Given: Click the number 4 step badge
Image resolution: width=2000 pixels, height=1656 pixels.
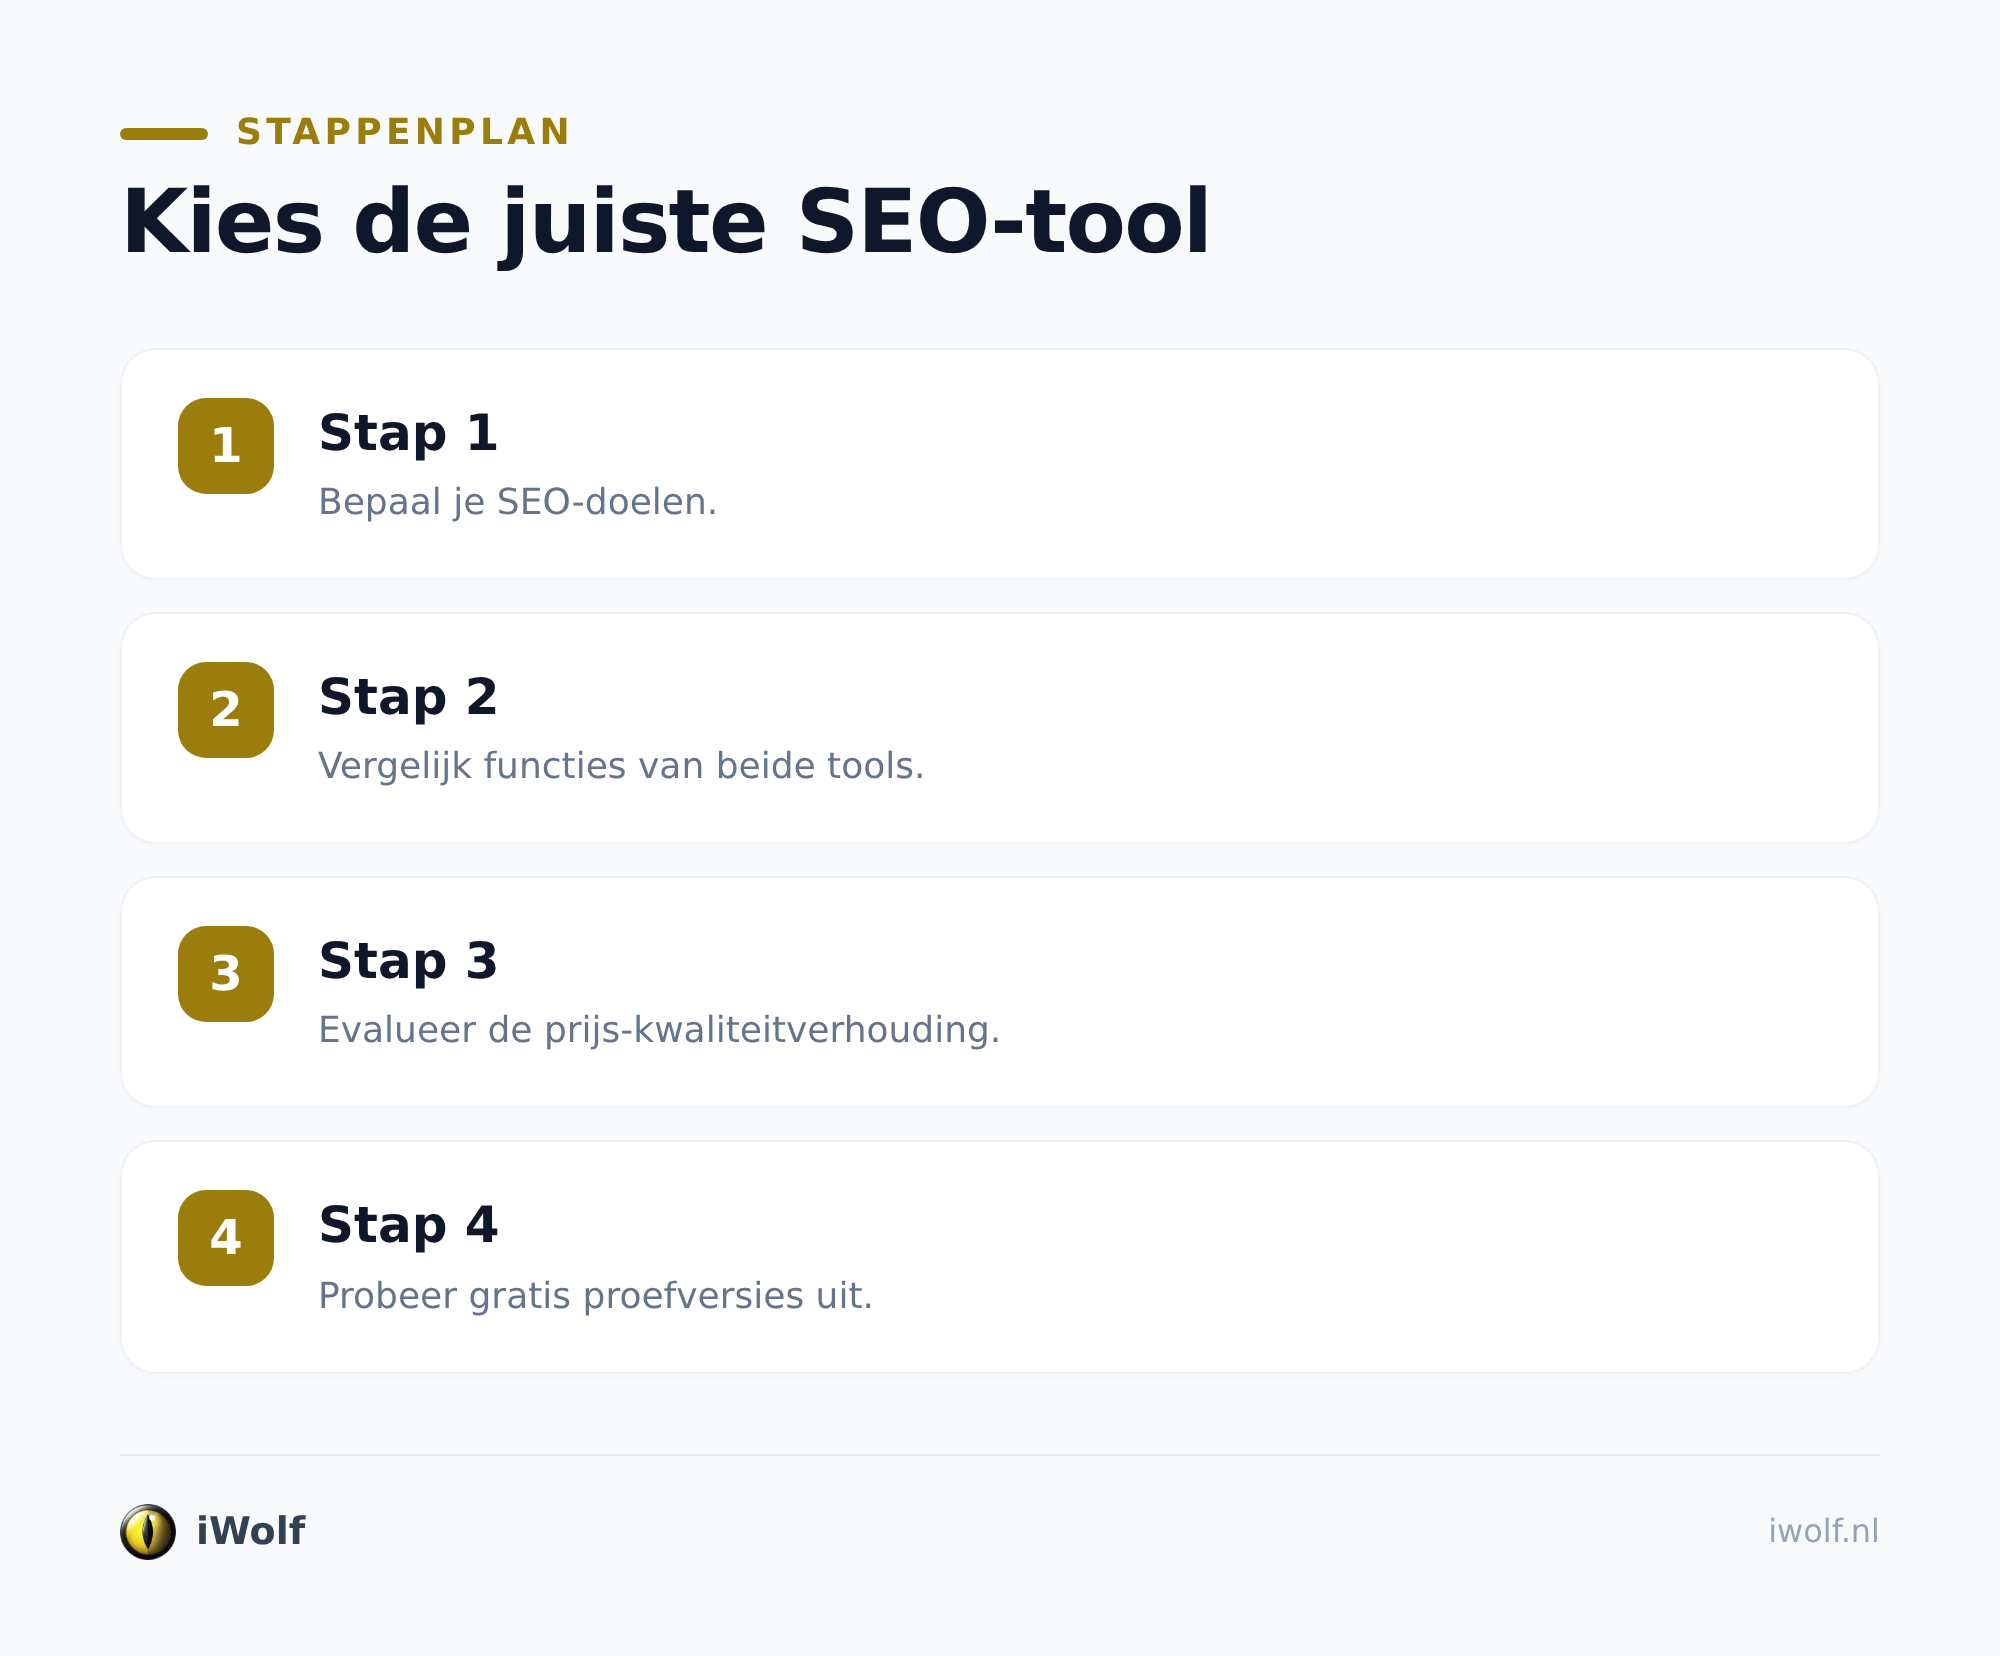Looking at the screenshot, I should click(x=226, y=1238).
